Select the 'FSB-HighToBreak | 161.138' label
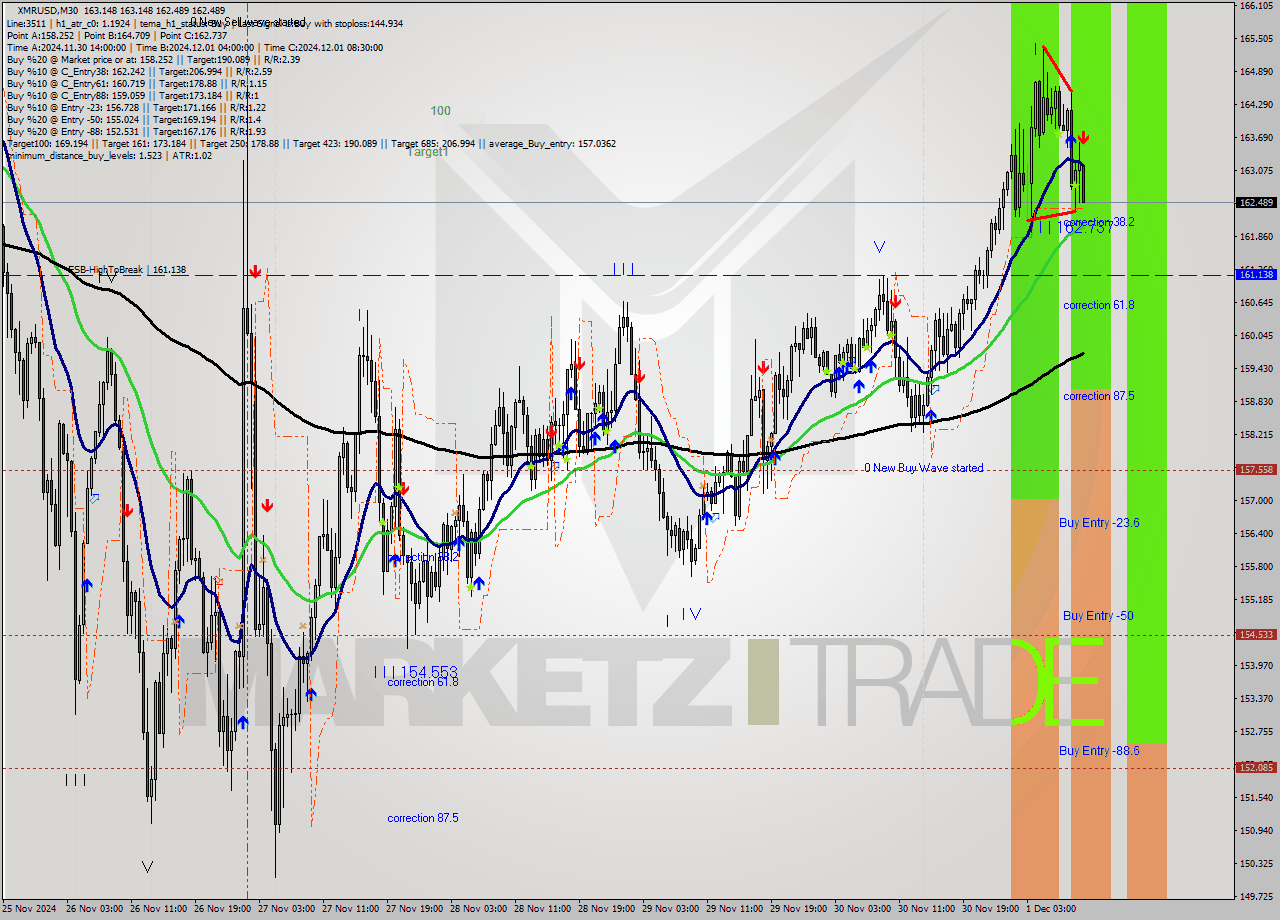 (127, 270)
